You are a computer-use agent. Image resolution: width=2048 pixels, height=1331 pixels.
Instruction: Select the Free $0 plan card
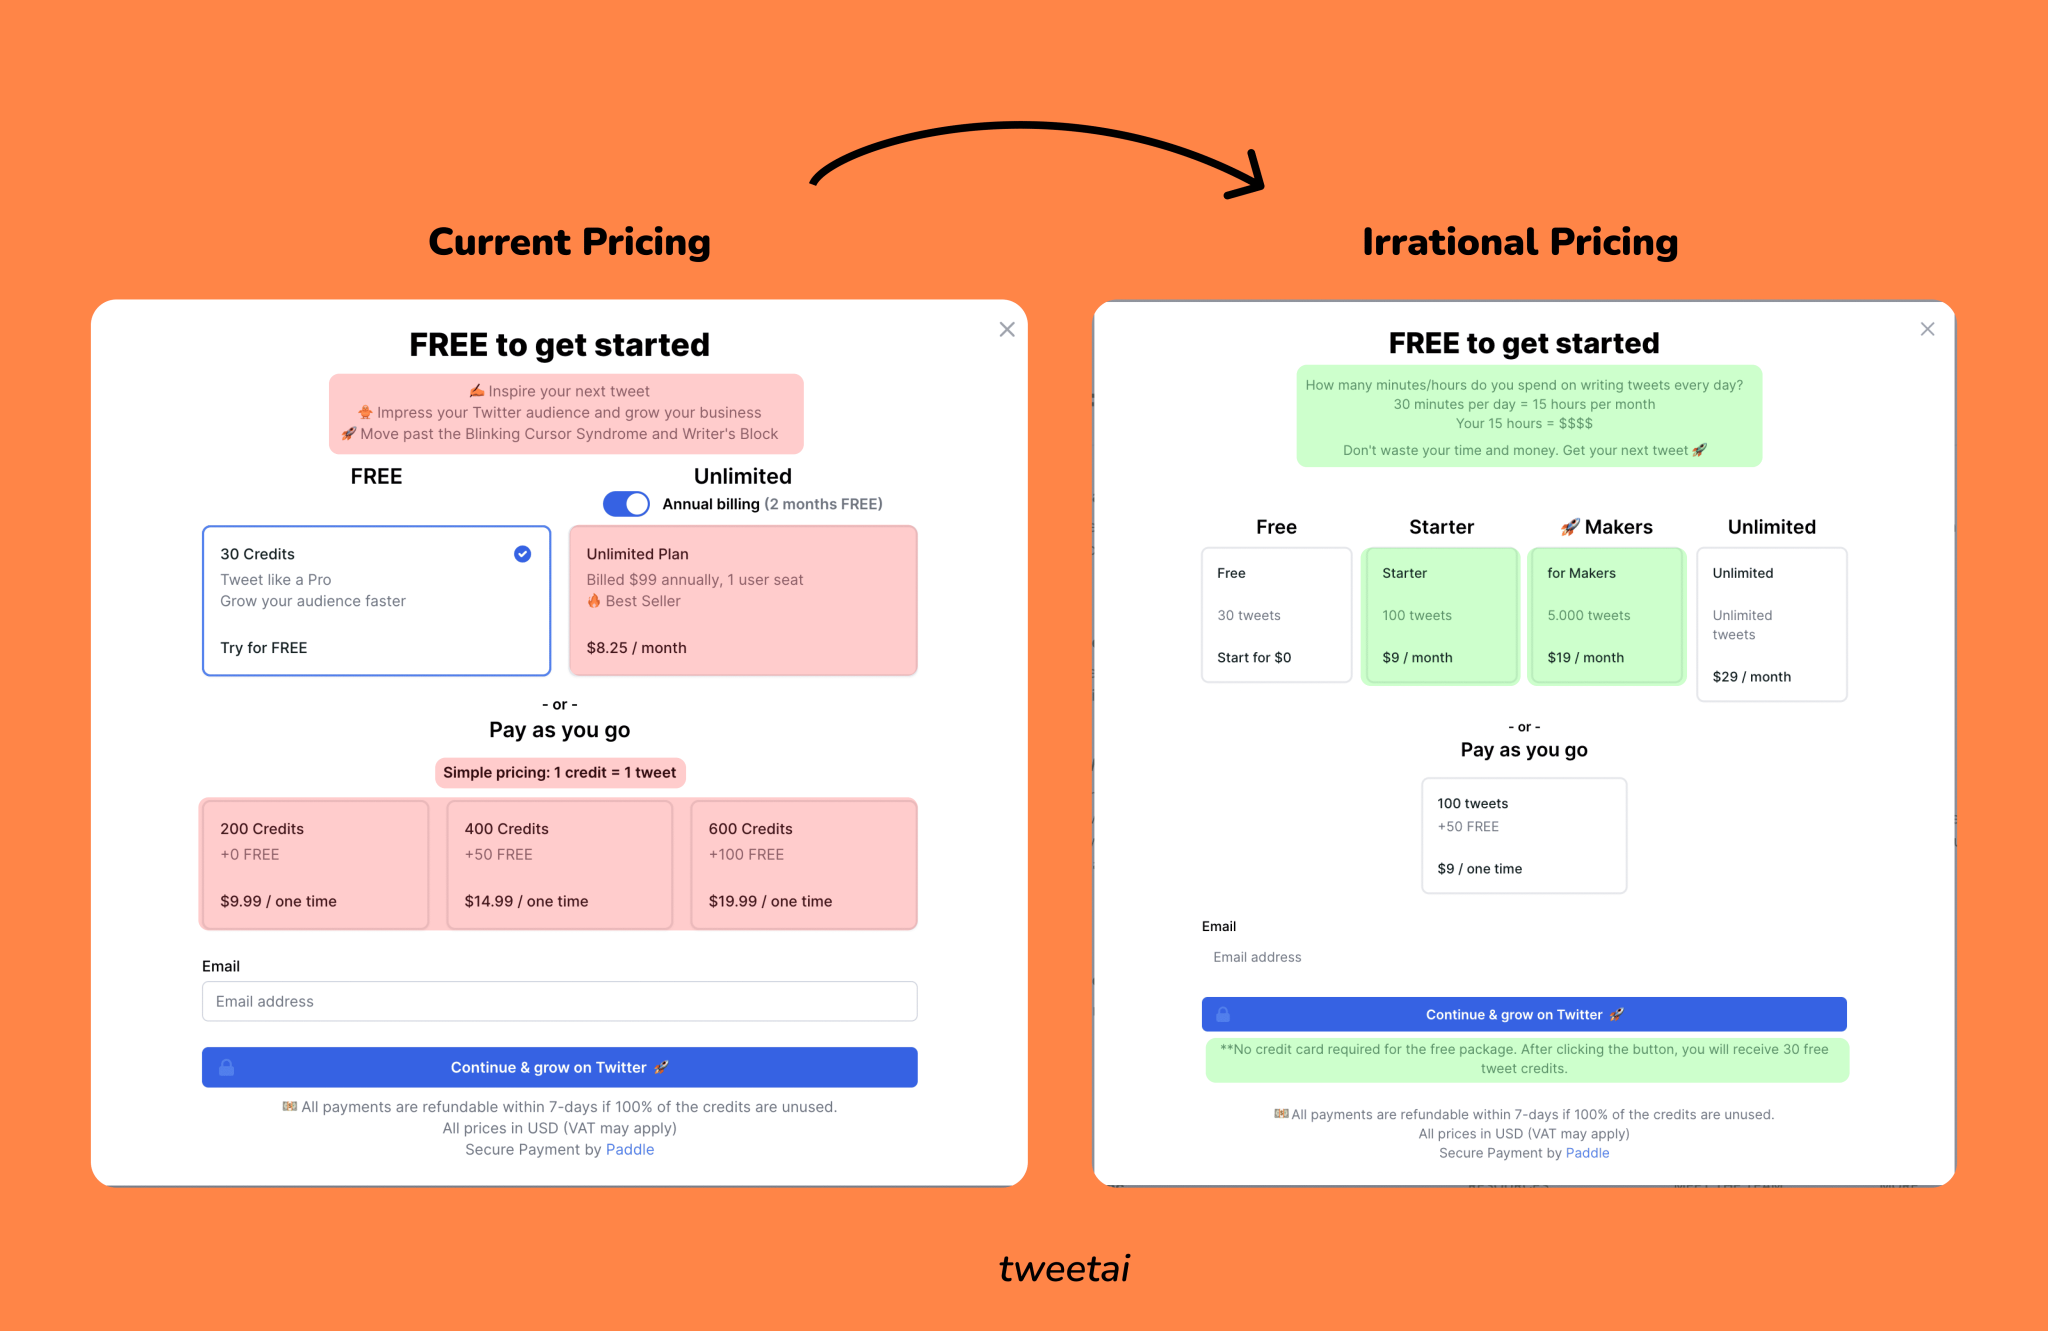pyautogui.click(x=1276, y=615)
